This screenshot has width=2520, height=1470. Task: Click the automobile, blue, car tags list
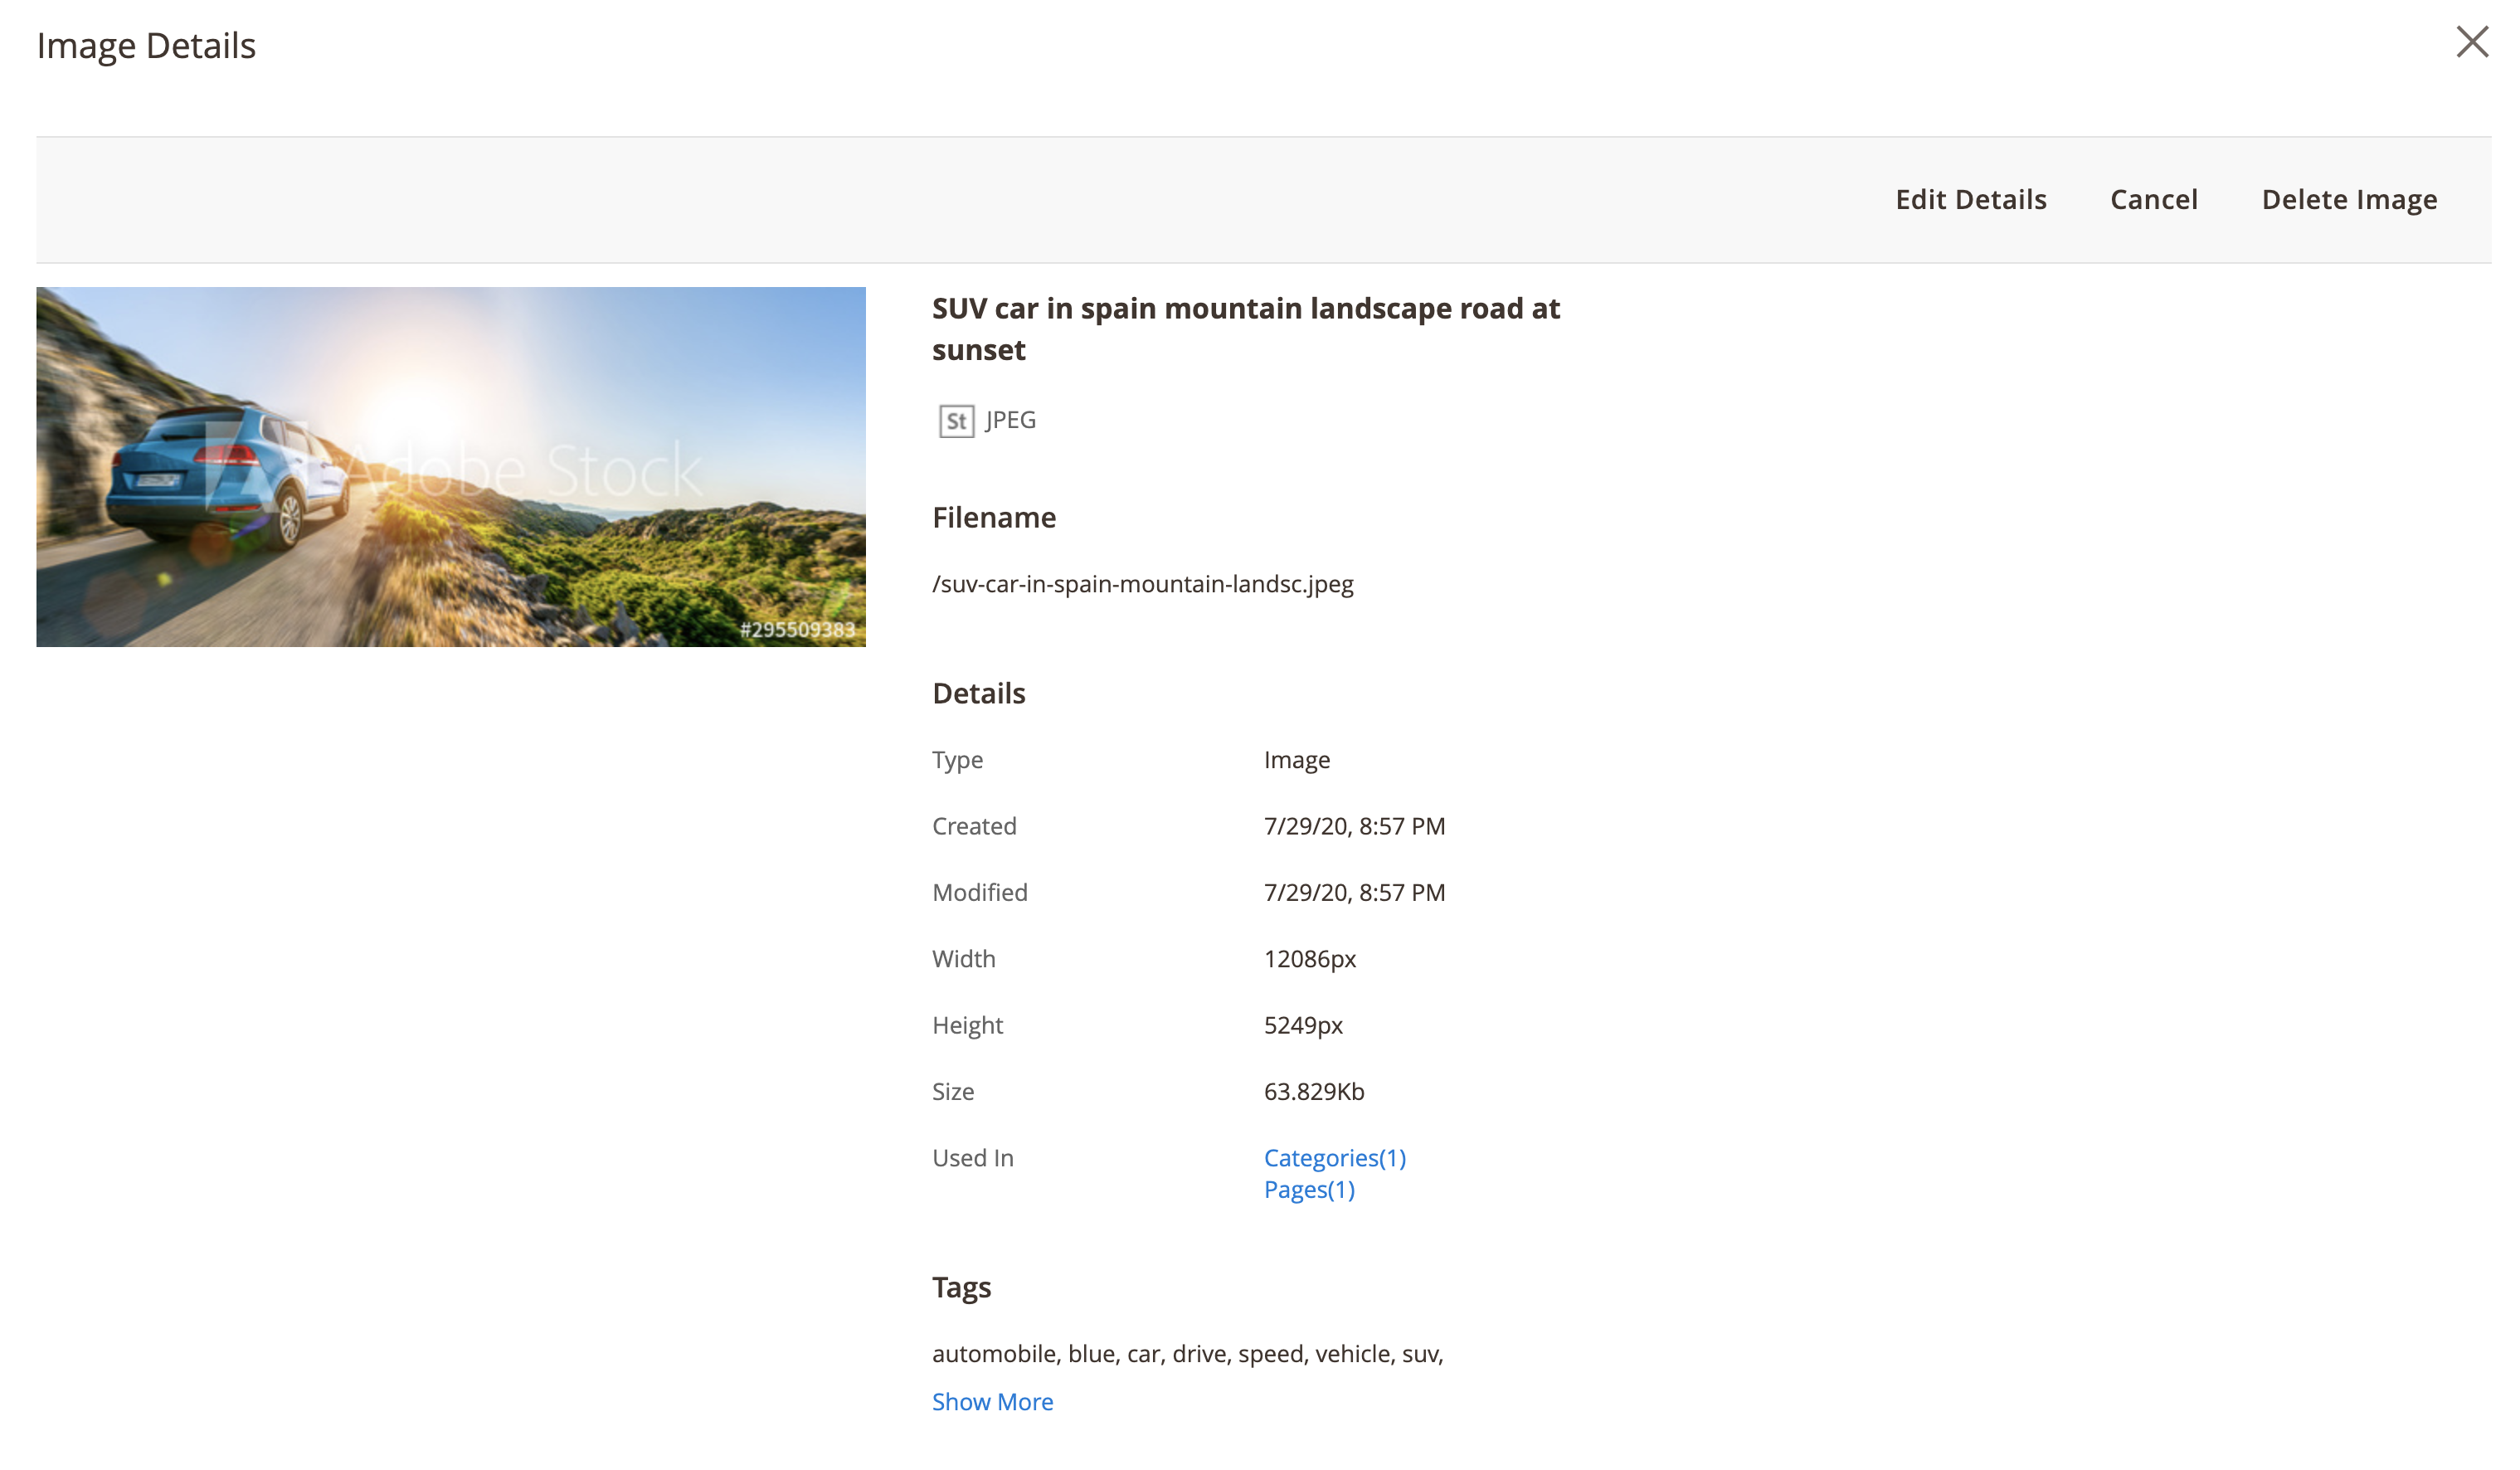(1188, 1353)
